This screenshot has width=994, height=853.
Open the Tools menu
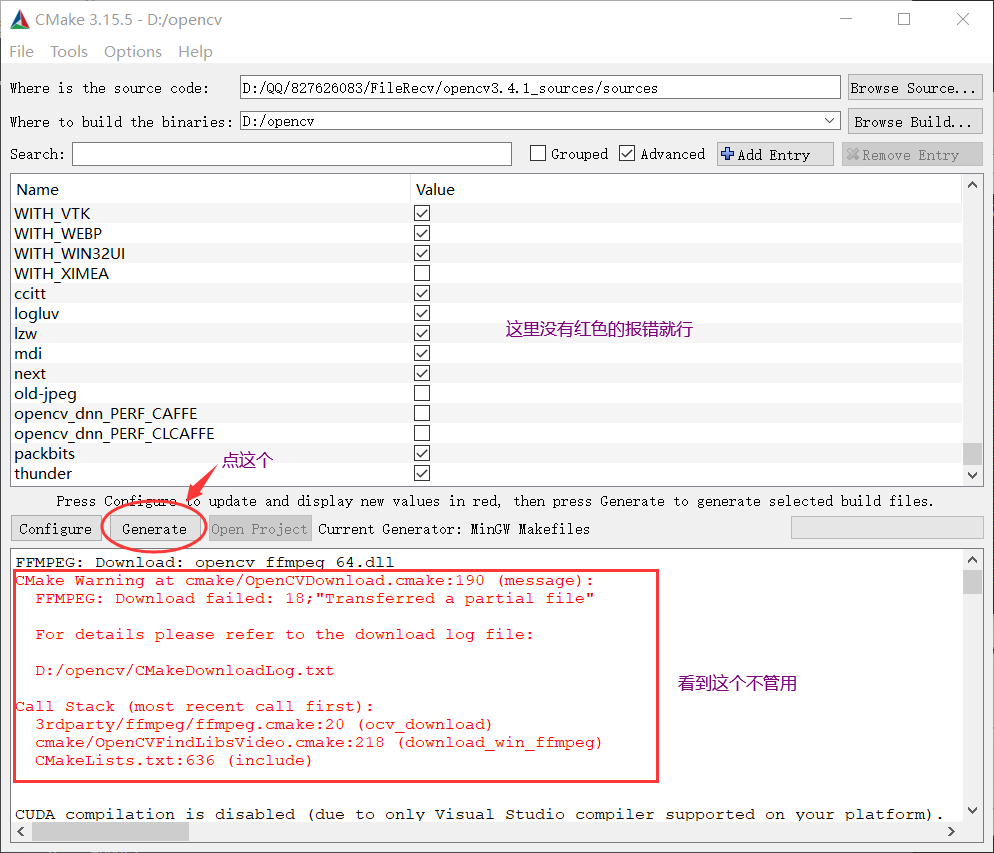(69, 51)
